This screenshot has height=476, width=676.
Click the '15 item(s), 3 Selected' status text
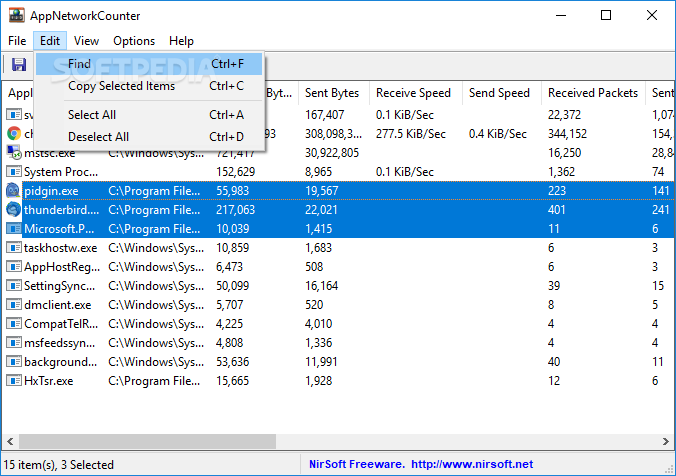pyautogui.click(x=59, y=464)
